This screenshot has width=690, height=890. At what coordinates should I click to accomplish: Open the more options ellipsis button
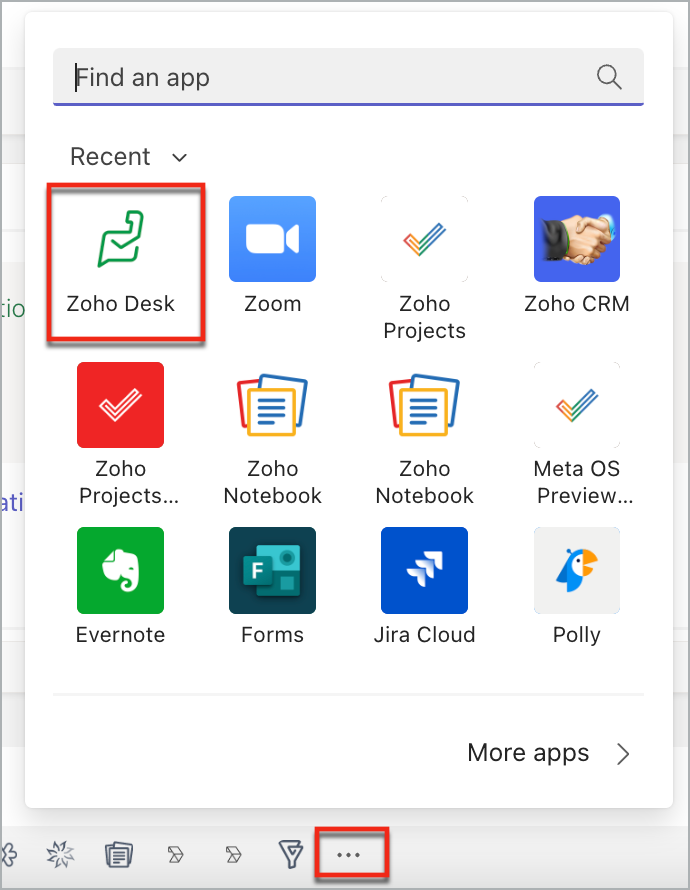(x=348, y=854)
